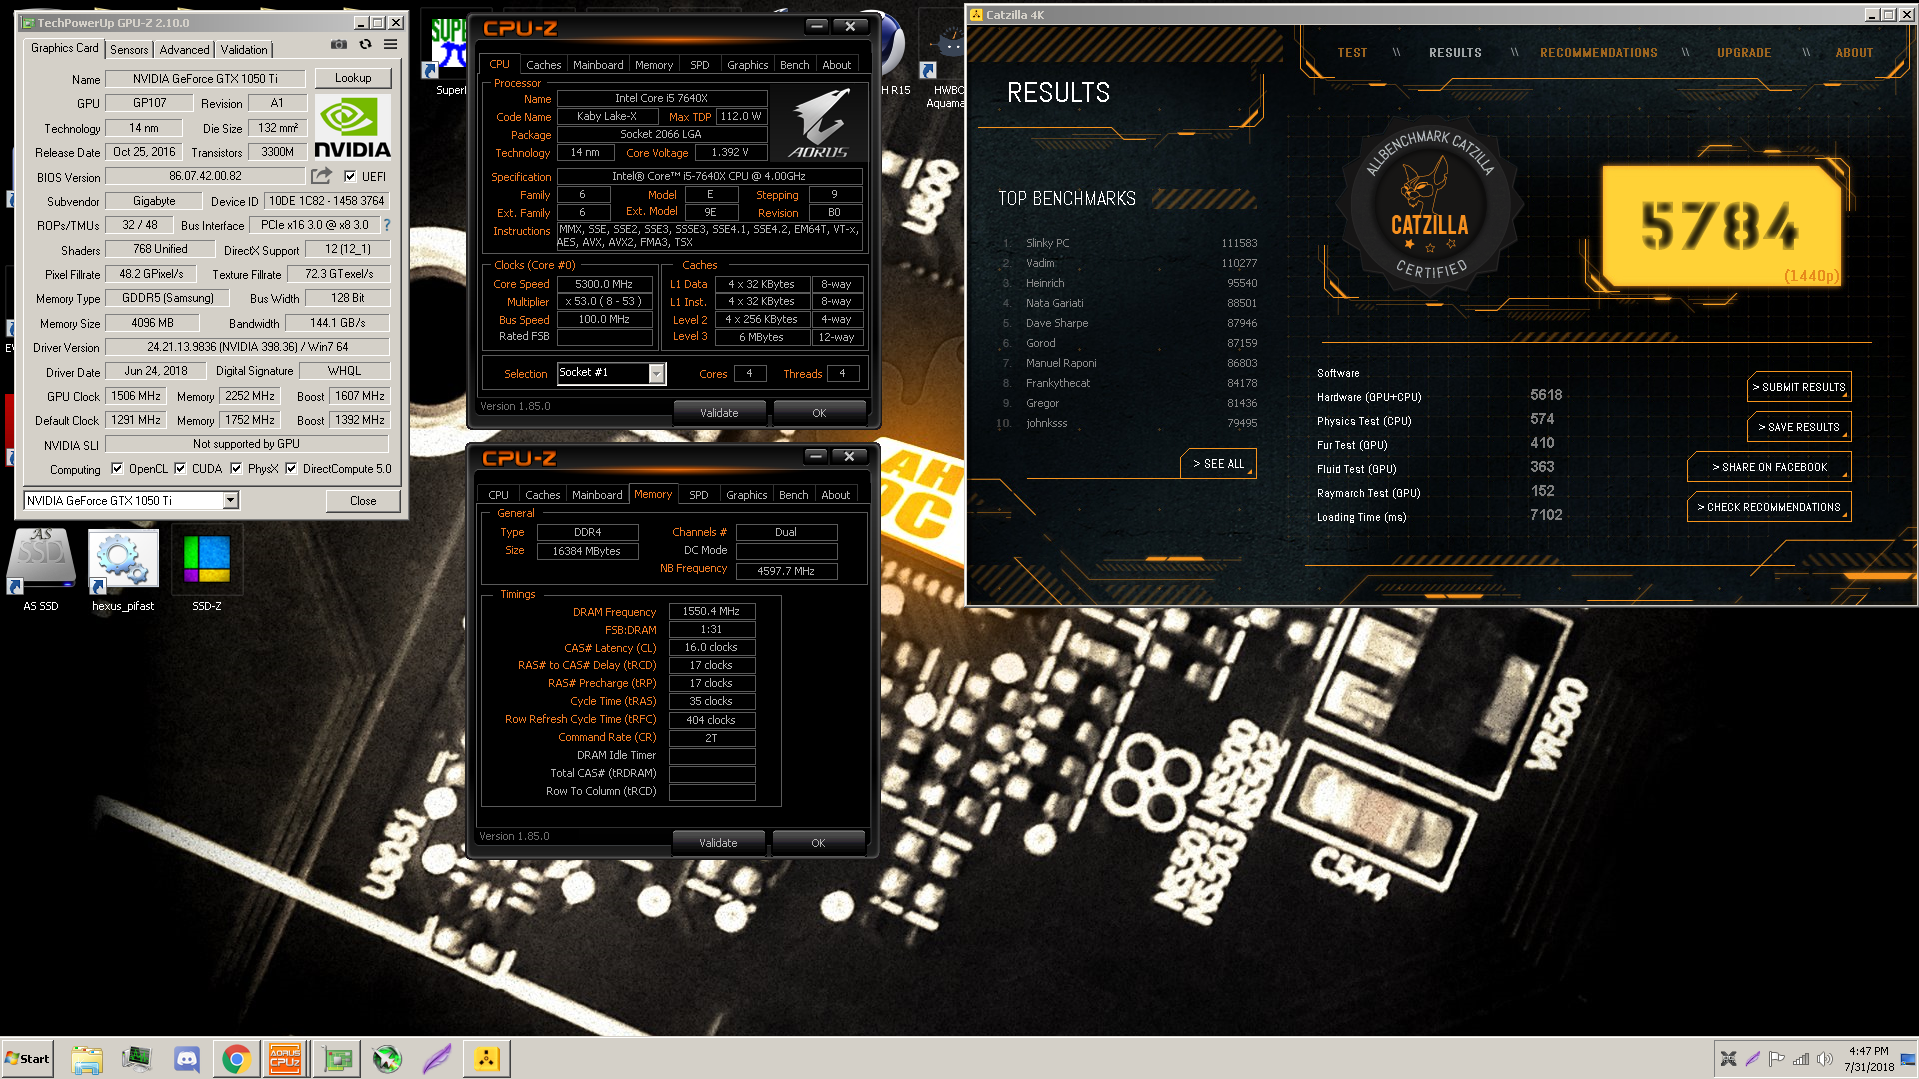
Task: Toggle the CUDA checkbox
Action: pyautogui.click(x=180, y=468)
